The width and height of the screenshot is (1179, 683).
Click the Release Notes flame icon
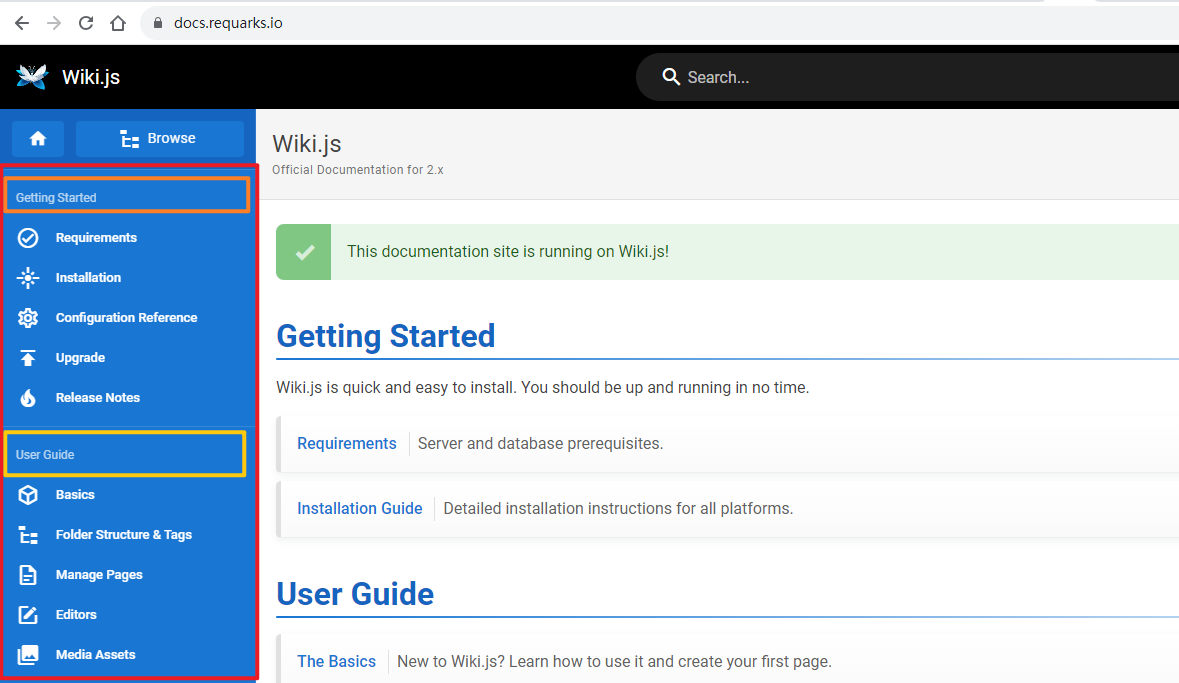pyautogui.click(x=28, y=398)
